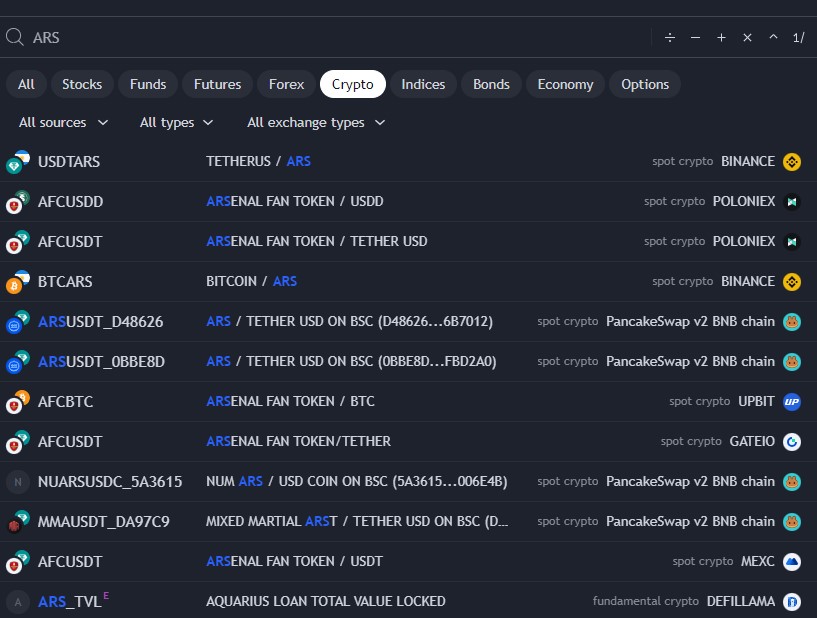
Task: Click the search magnifier icon
Action: pyautogui.click(x=15, y=37)
